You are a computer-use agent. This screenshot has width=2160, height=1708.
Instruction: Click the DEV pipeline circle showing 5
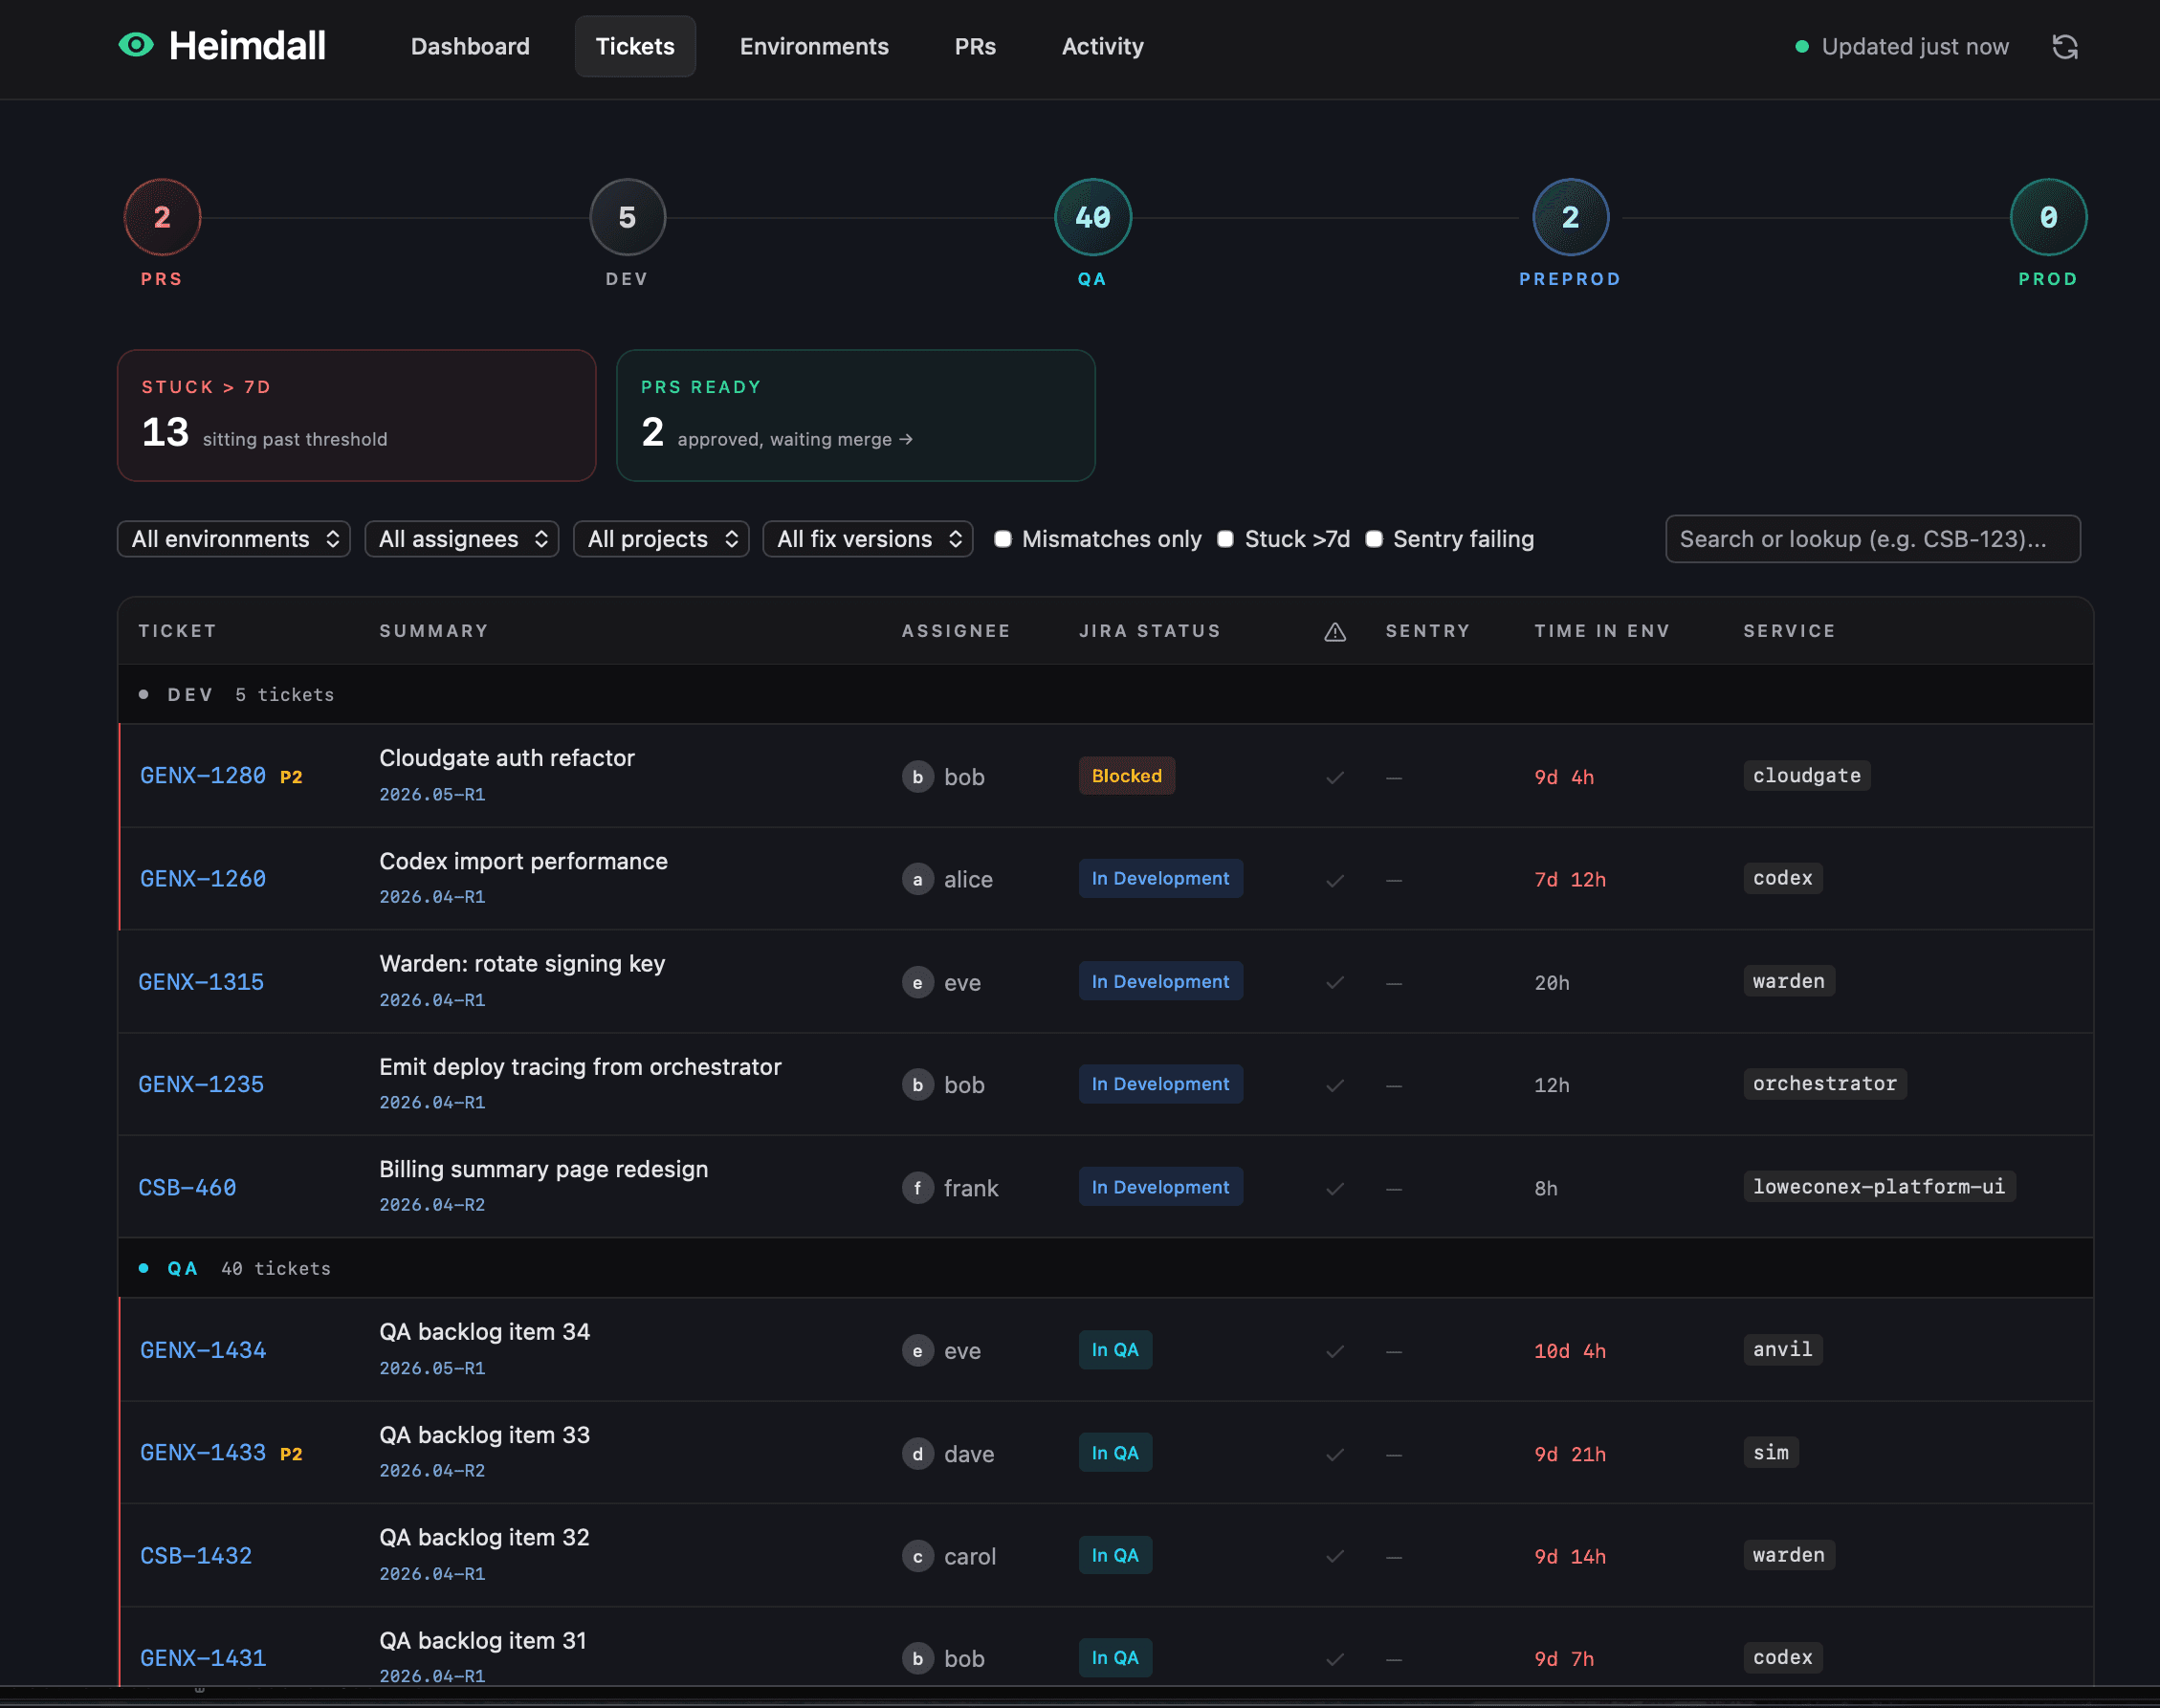point(627,217)
